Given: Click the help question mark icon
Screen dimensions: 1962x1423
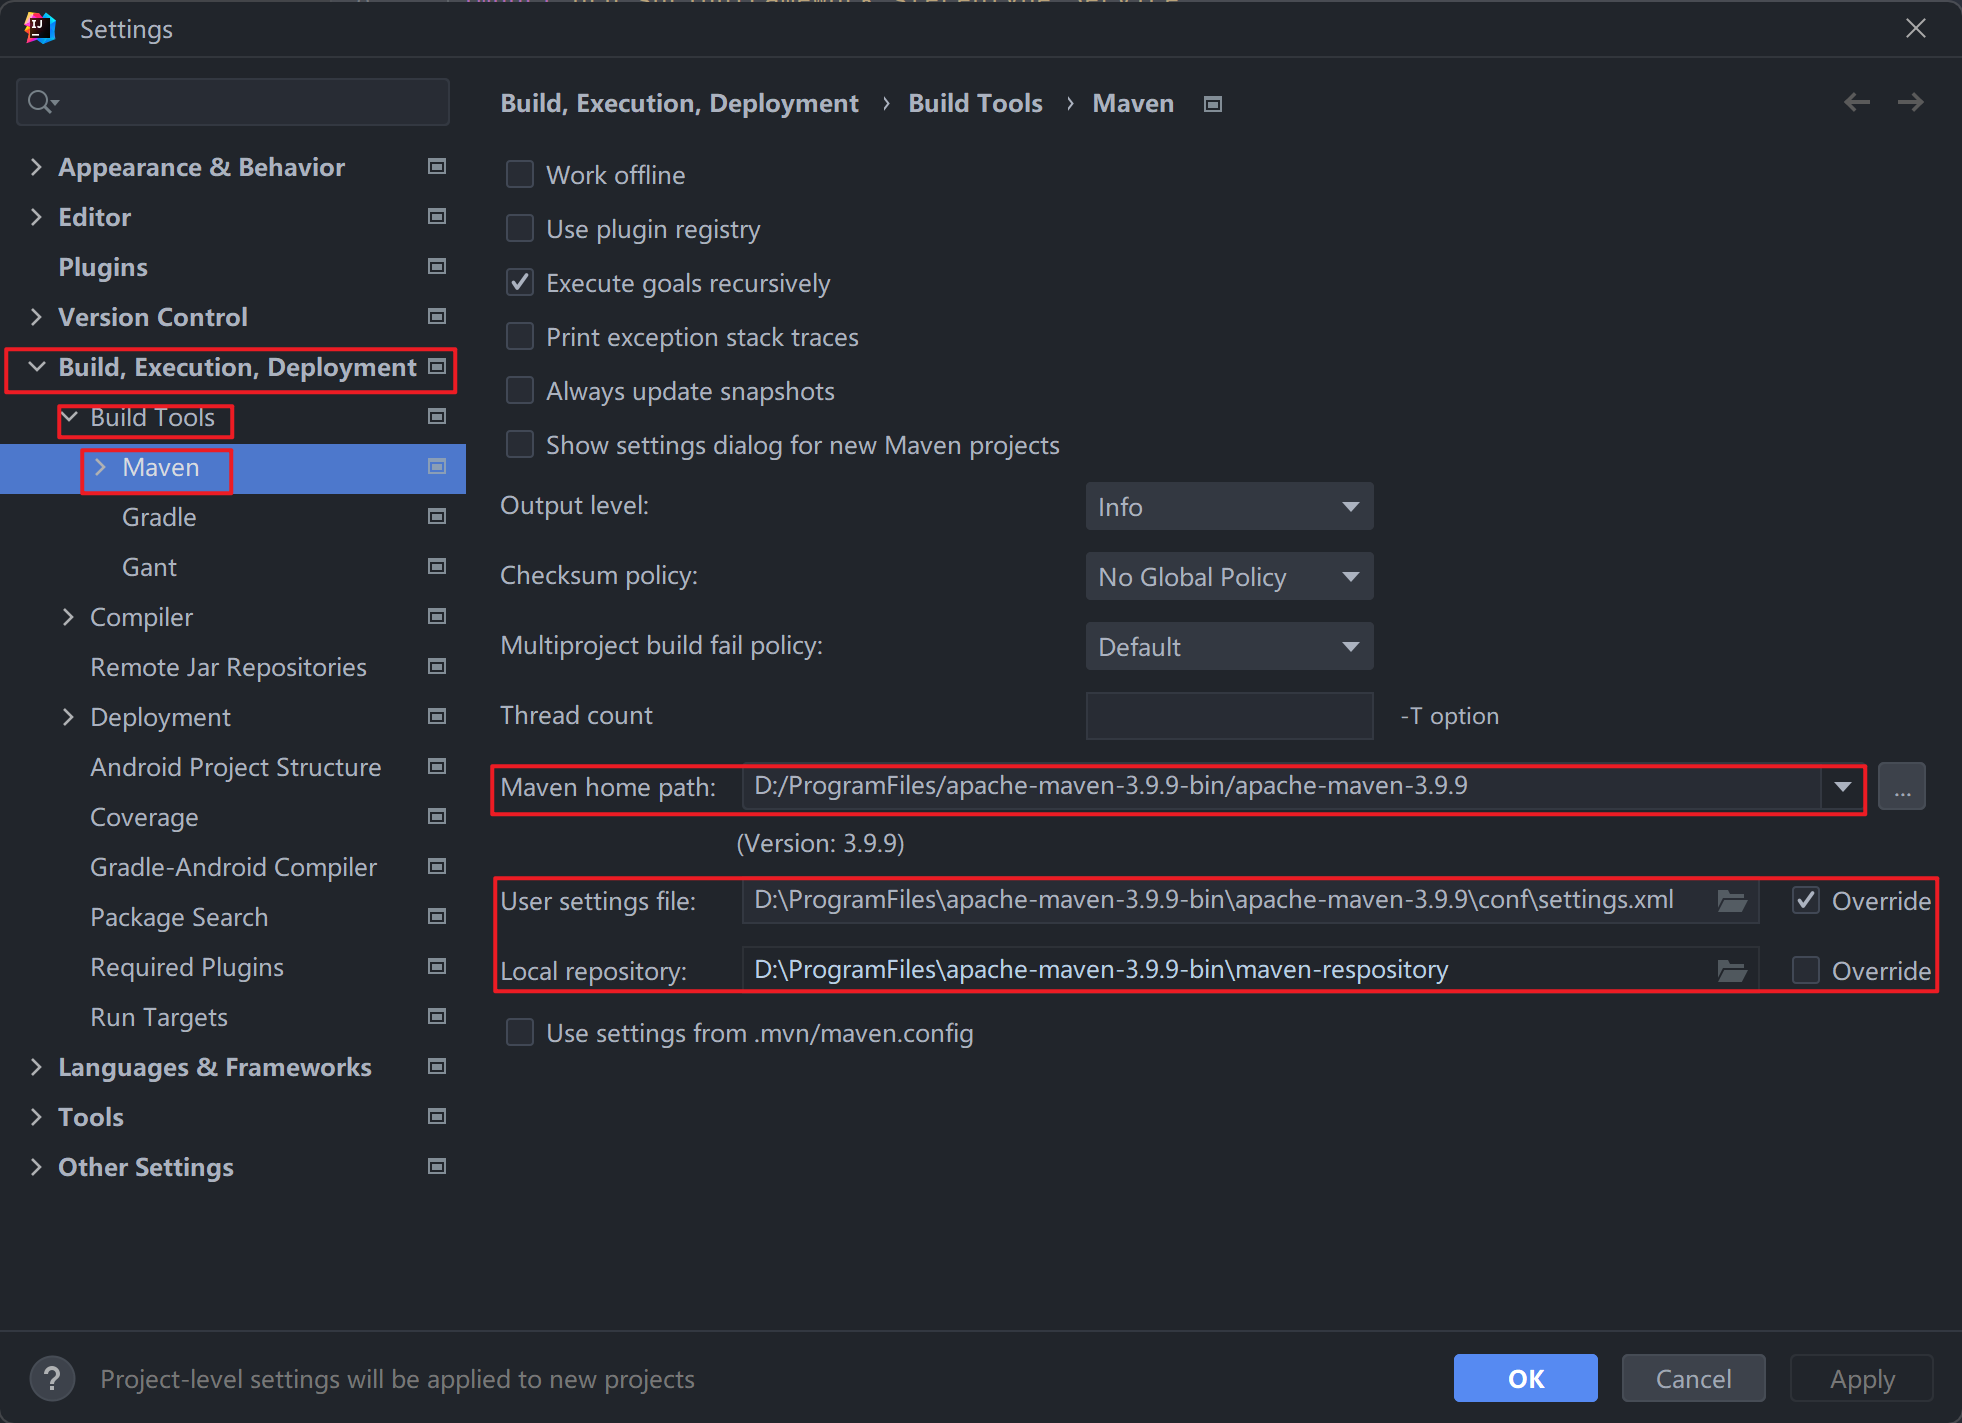Looking at the screenshot, I should tap(52, 1379).
